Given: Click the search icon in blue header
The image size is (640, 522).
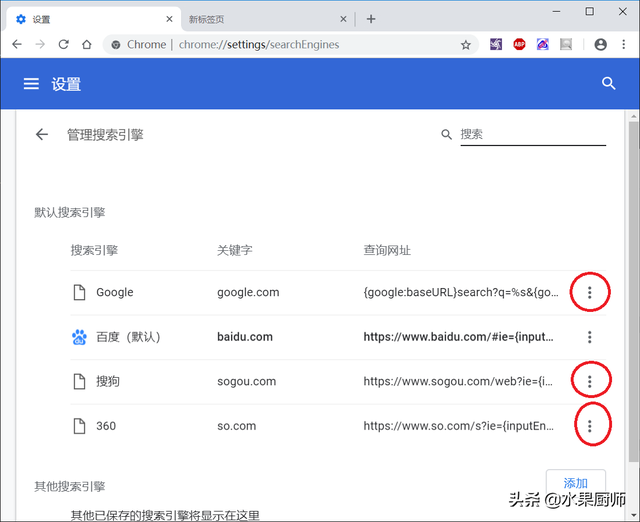Looking at the screenshot, I should [608, 84].
